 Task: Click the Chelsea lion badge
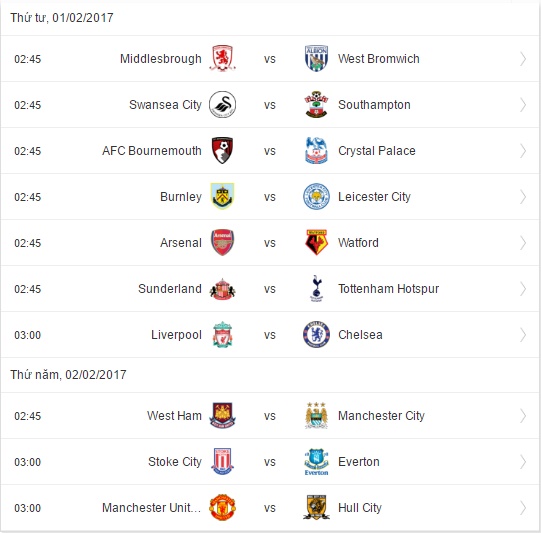(x=316, y=335)
